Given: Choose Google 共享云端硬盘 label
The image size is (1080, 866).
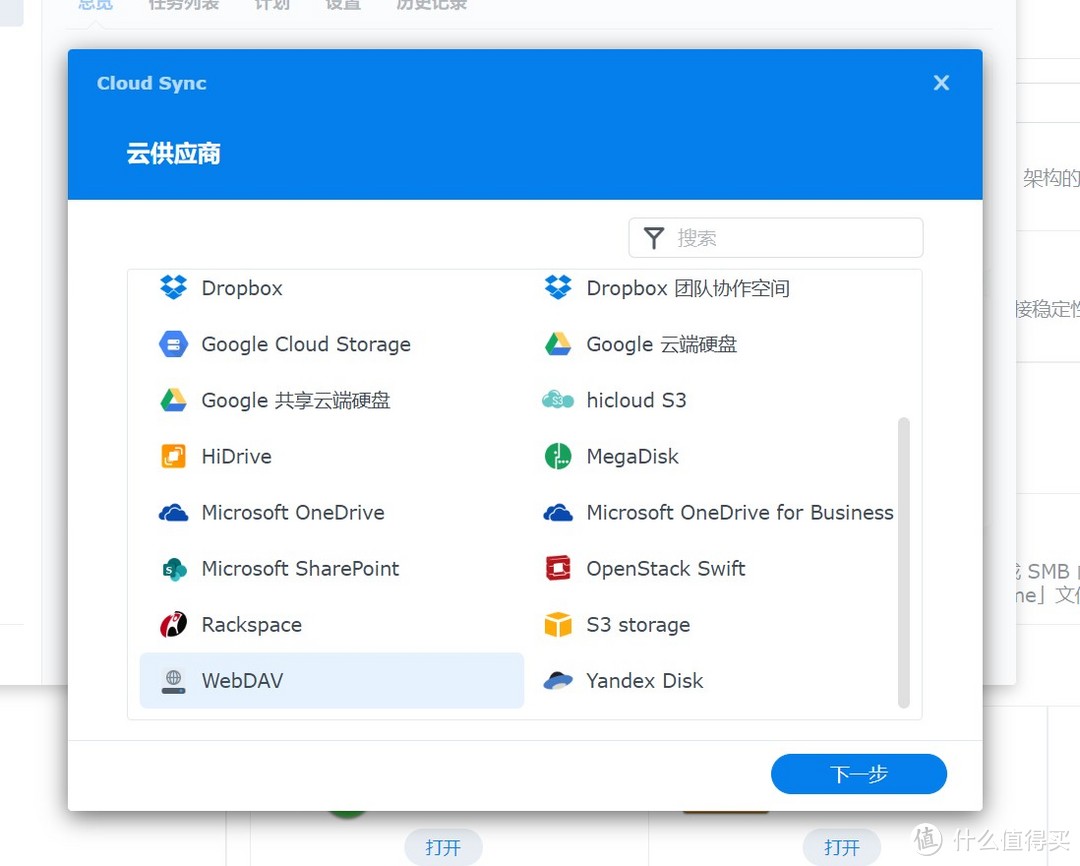Looking at the screenshot, I should point(295,400).
